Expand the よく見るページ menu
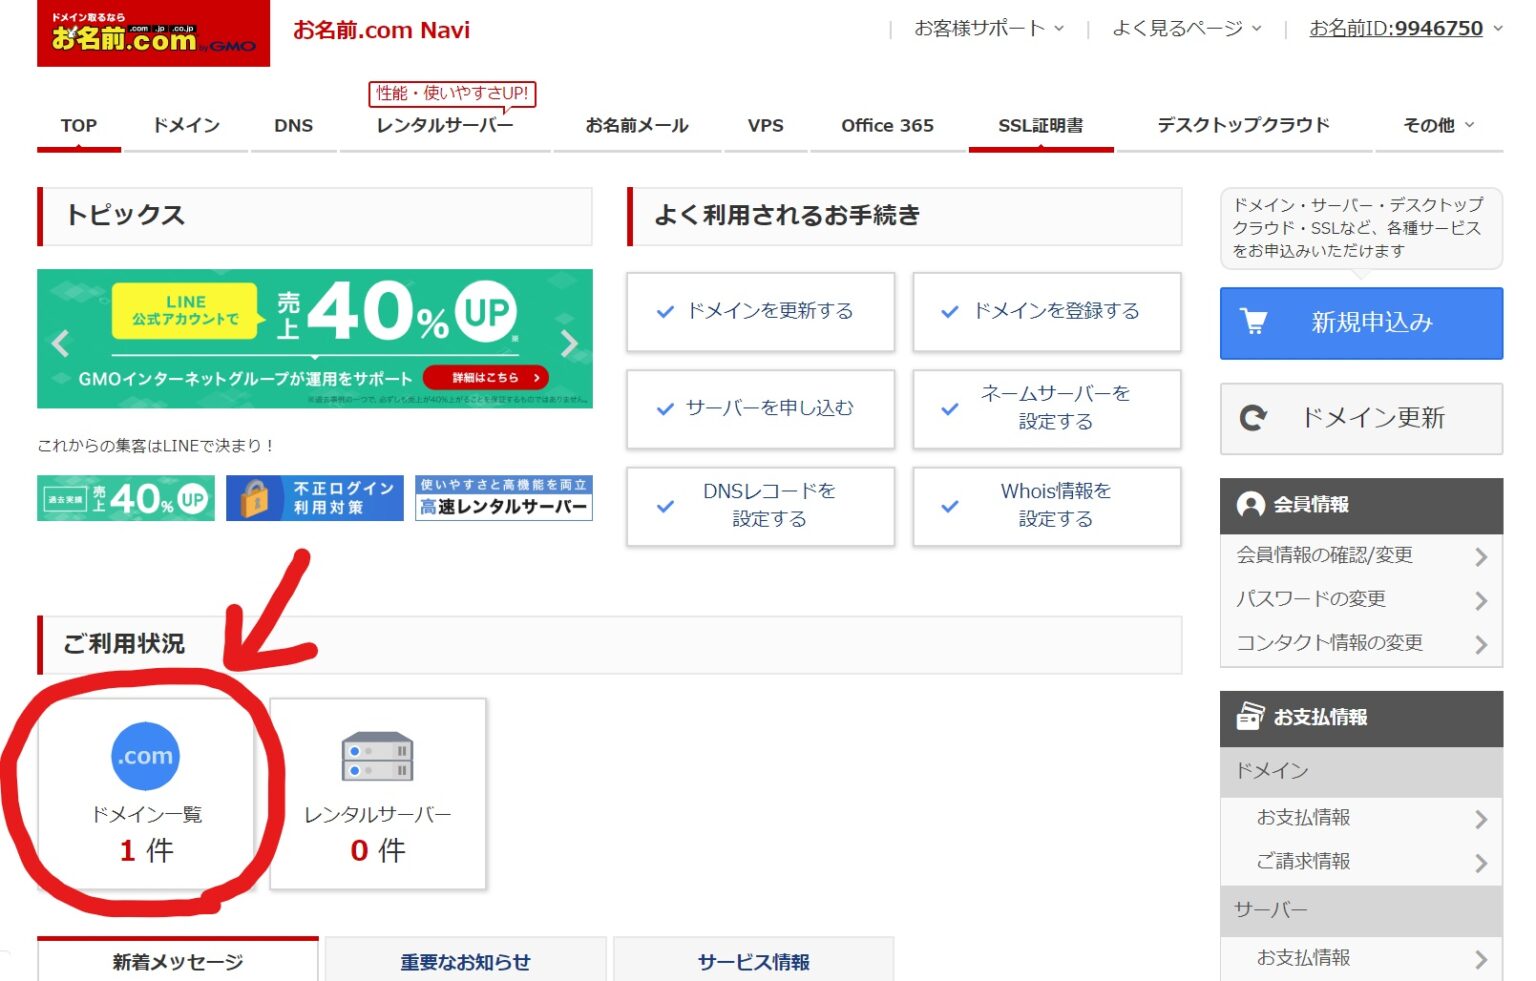This screenshot has height=981, width=1536. pos(1185,29)
